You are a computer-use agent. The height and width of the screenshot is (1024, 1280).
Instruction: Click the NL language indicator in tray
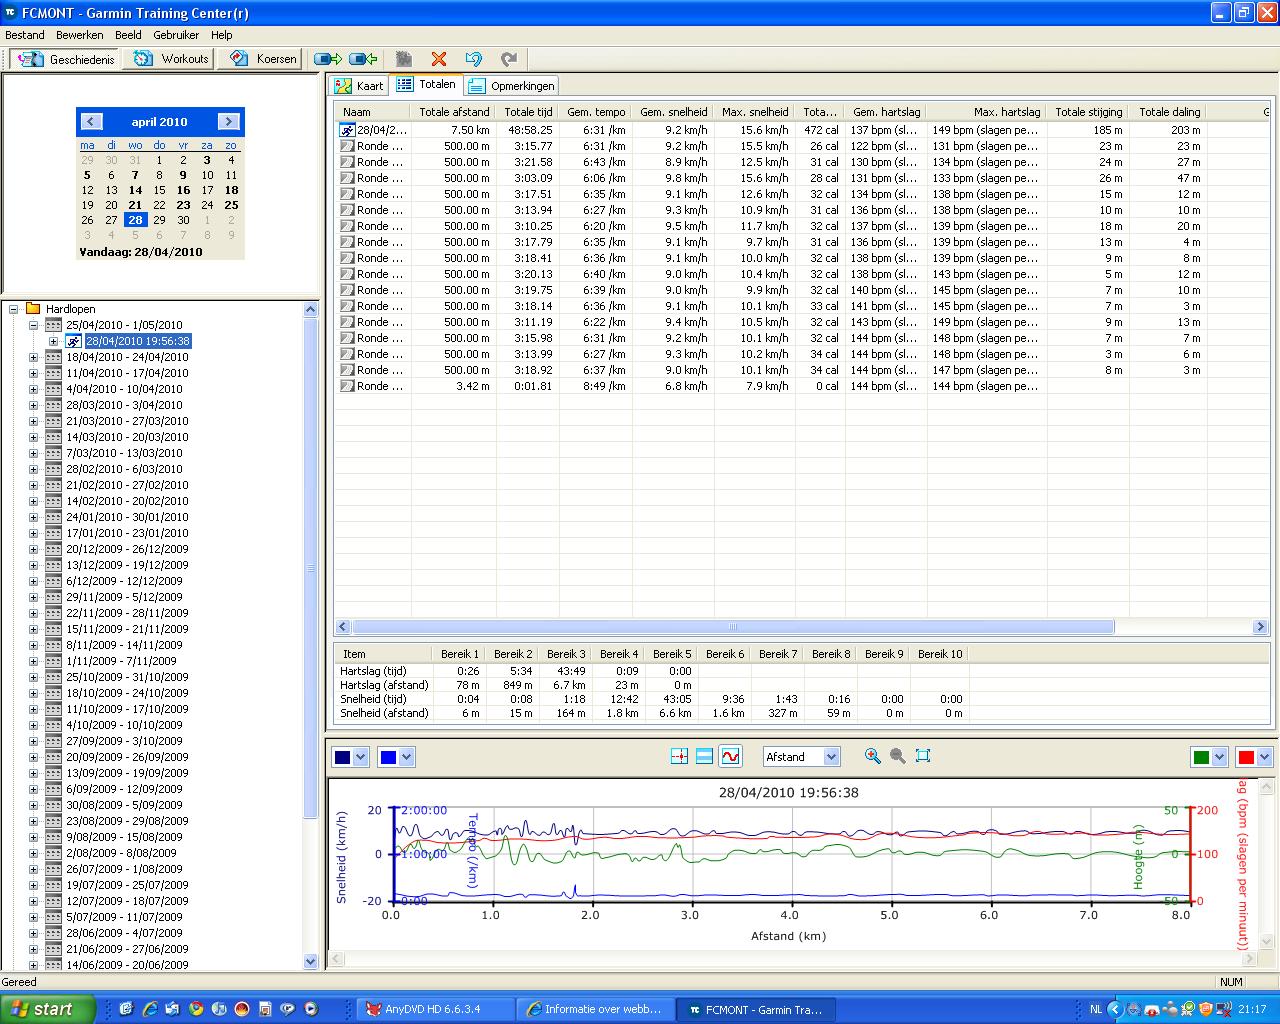1096,1010
